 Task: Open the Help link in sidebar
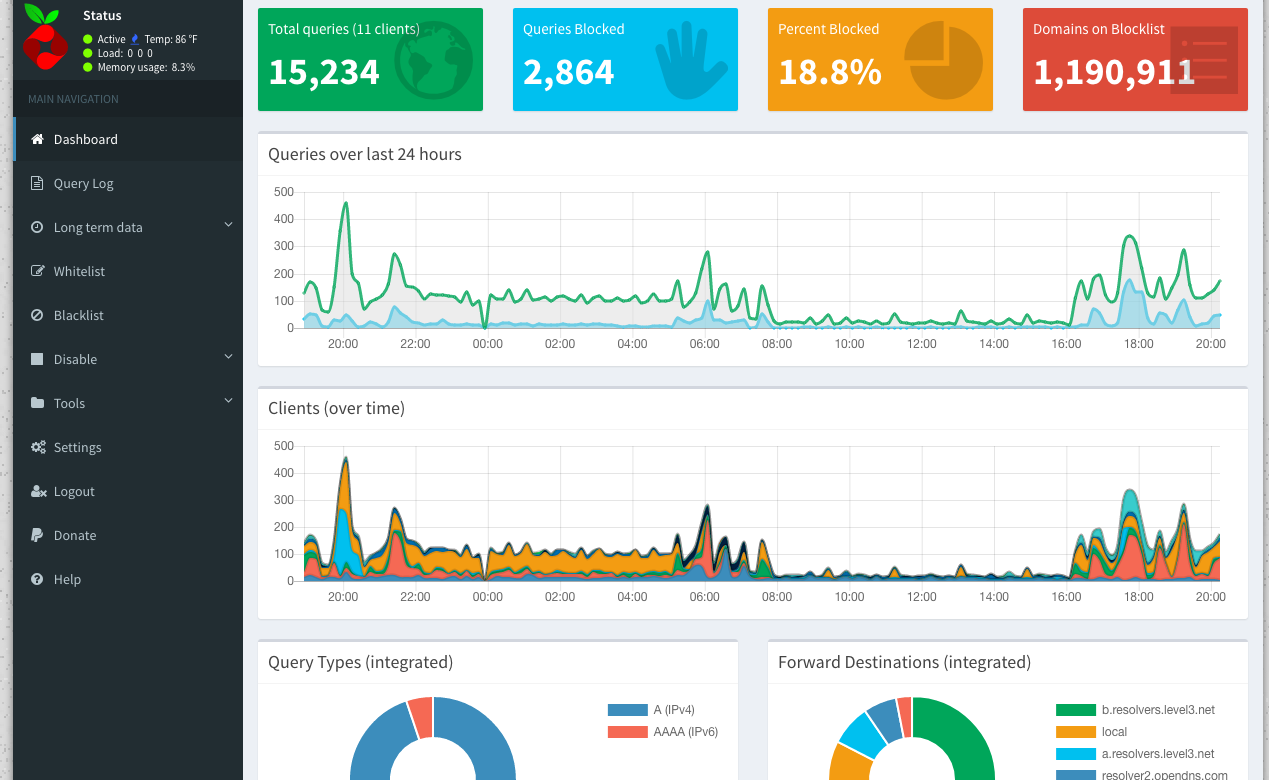[x=129, y=579]
